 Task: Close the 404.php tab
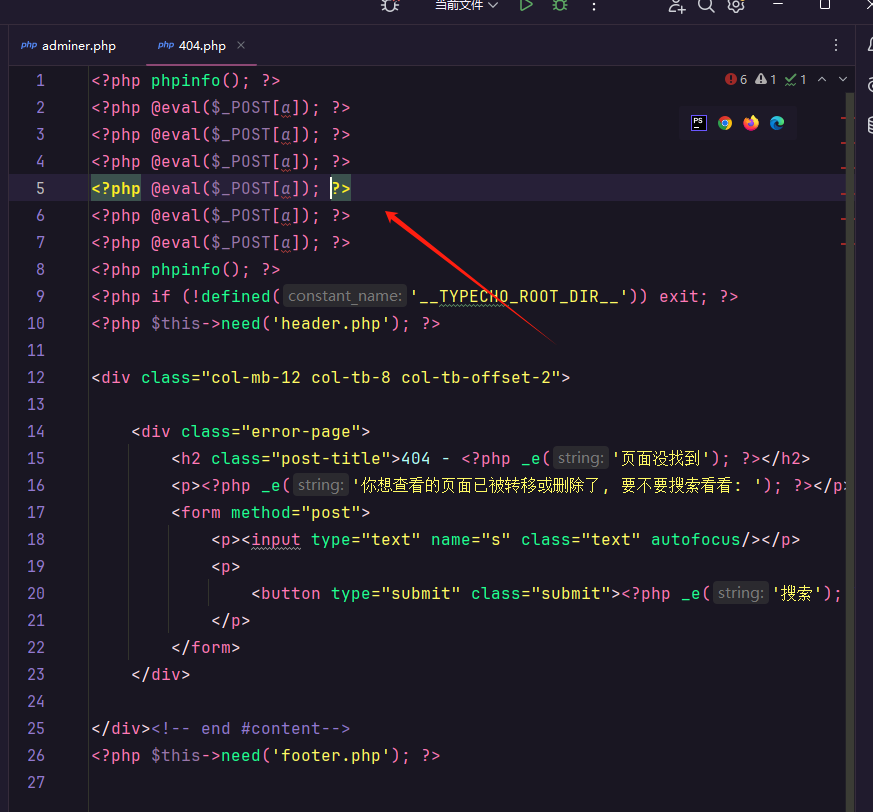coord(241,45)
